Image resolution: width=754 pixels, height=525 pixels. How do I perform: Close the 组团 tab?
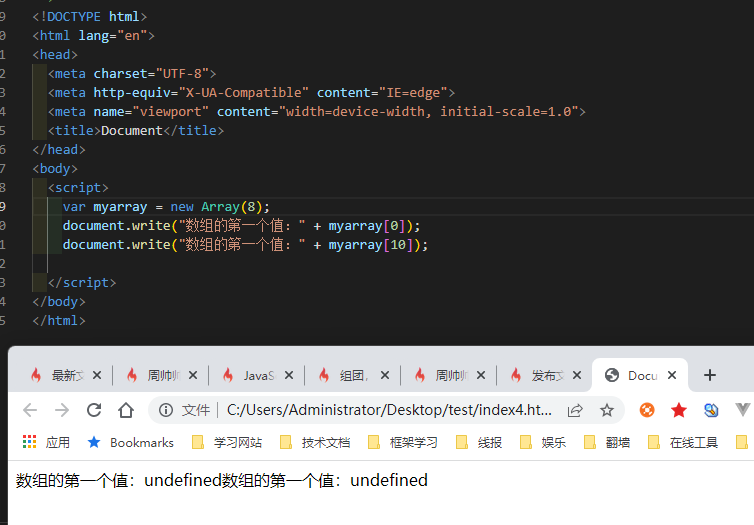point(385,375)
